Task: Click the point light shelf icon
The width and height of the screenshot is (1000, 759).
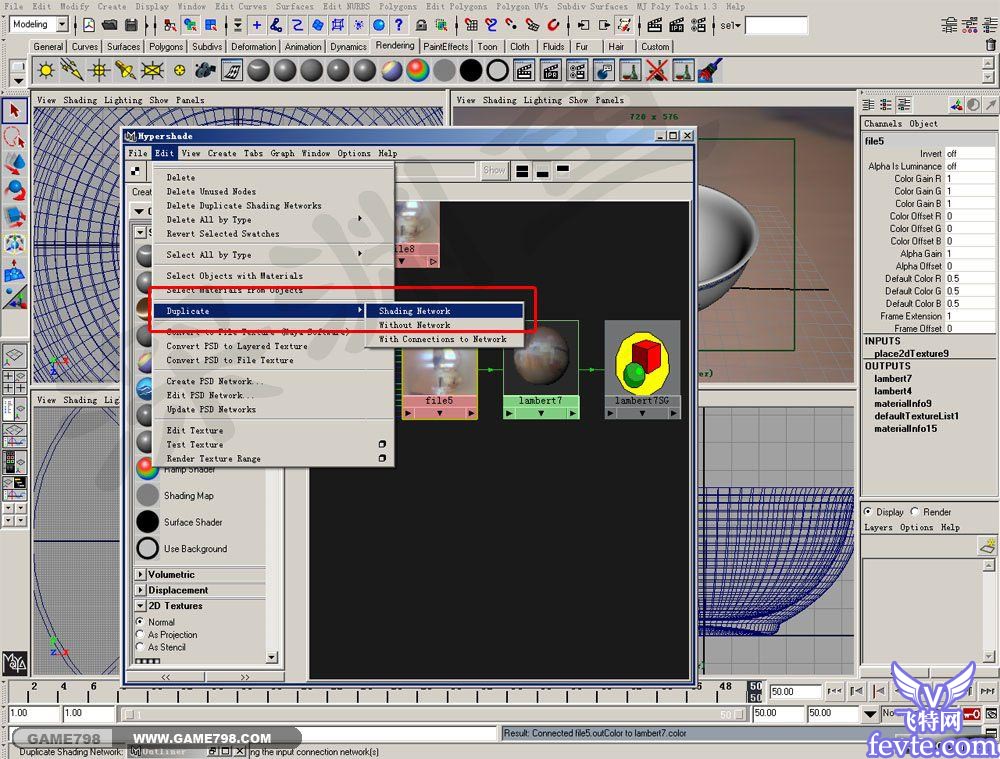Action: 99,70
